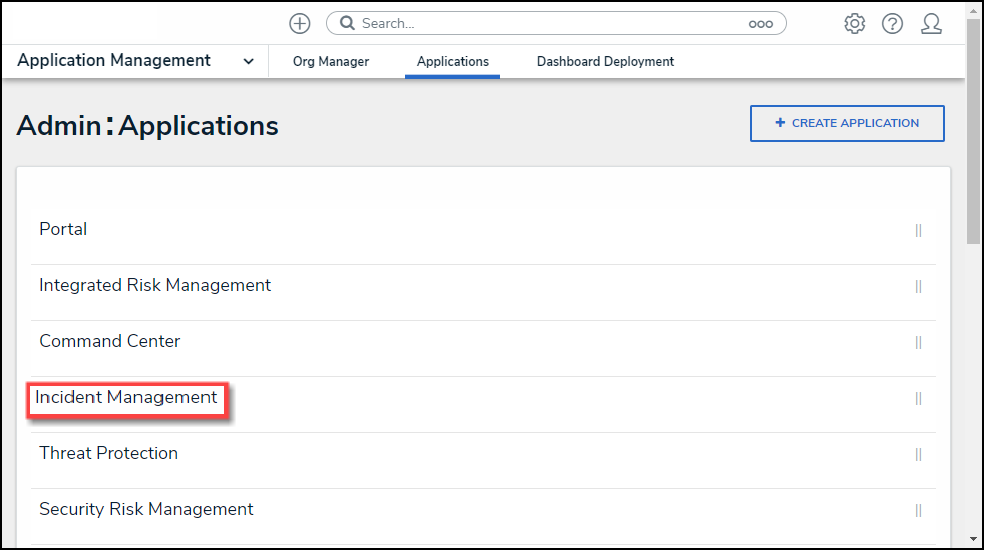984x550 pixels.
Task: Open the Incident Management application
Action: (x=126, y=397)
